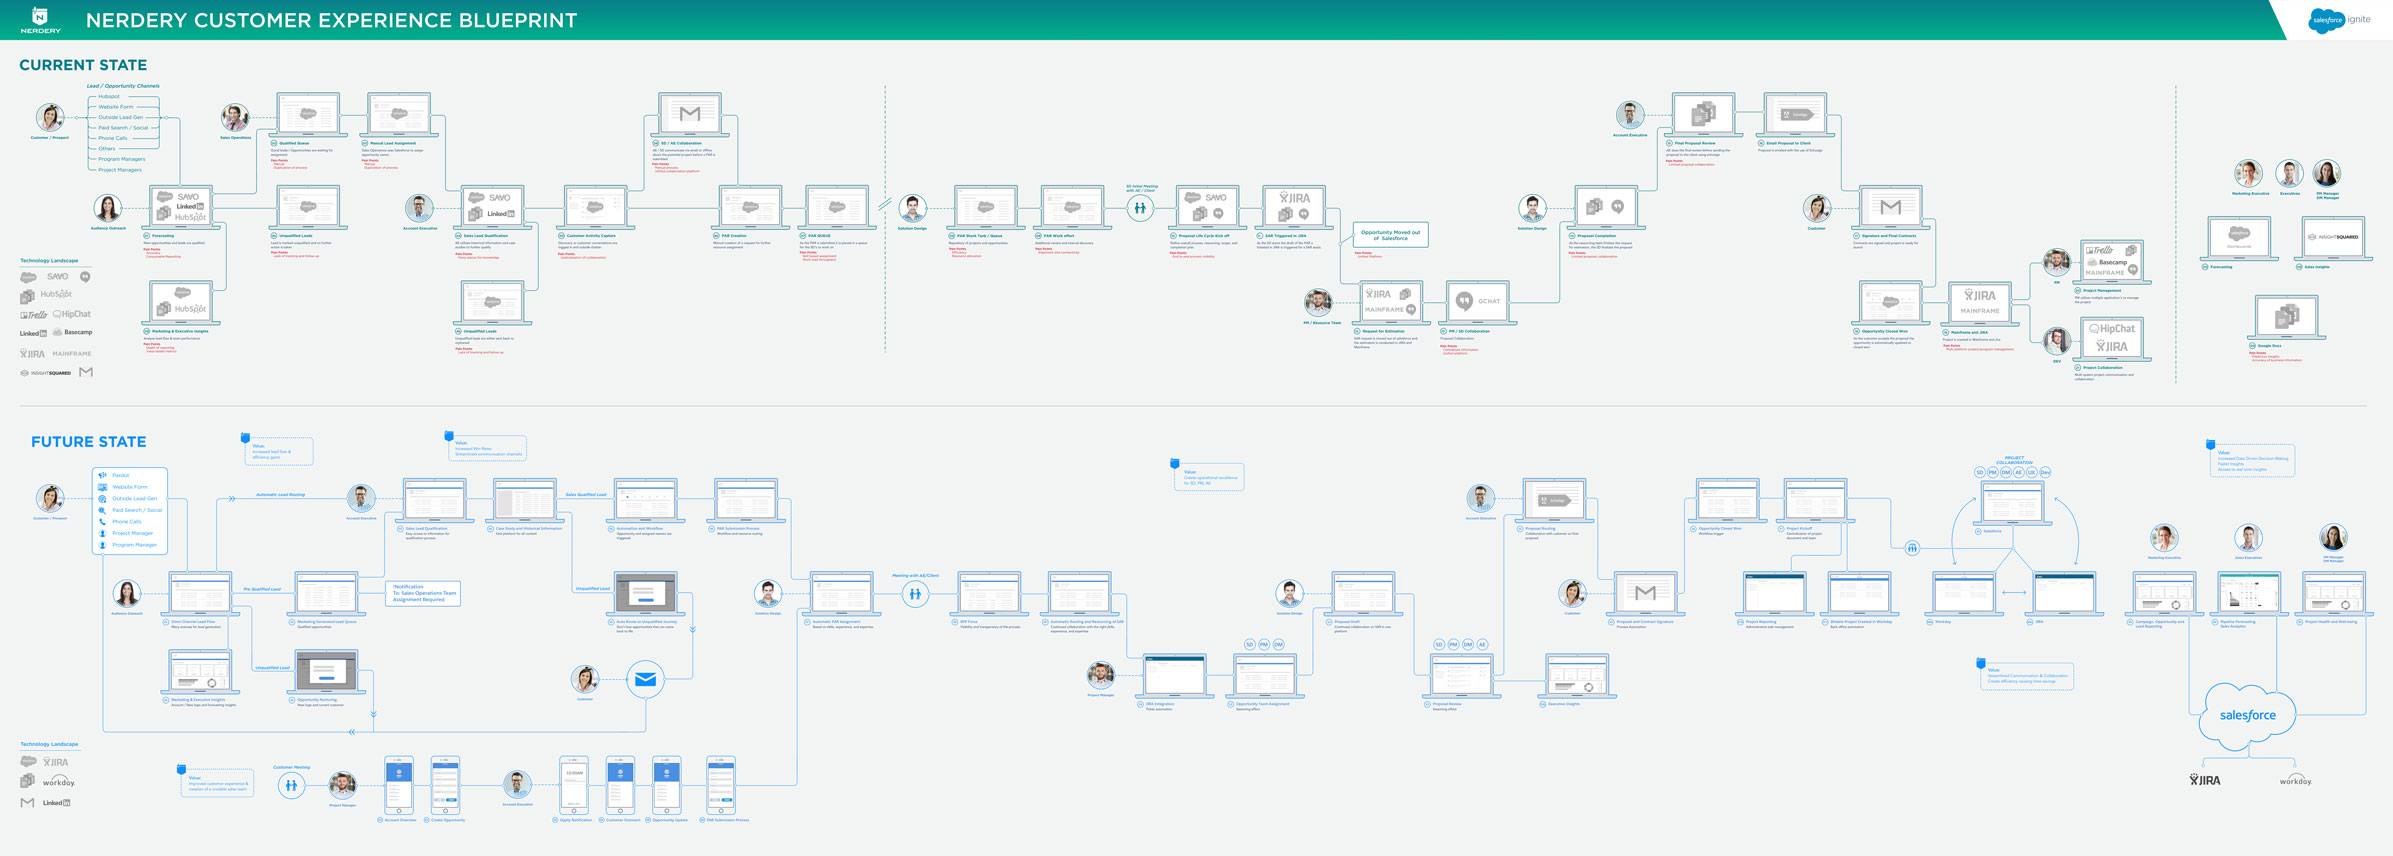Viewport: 2393px width, 856px height.
Task: Open the Create Opportunity phone screen
Action: point(445,784)
